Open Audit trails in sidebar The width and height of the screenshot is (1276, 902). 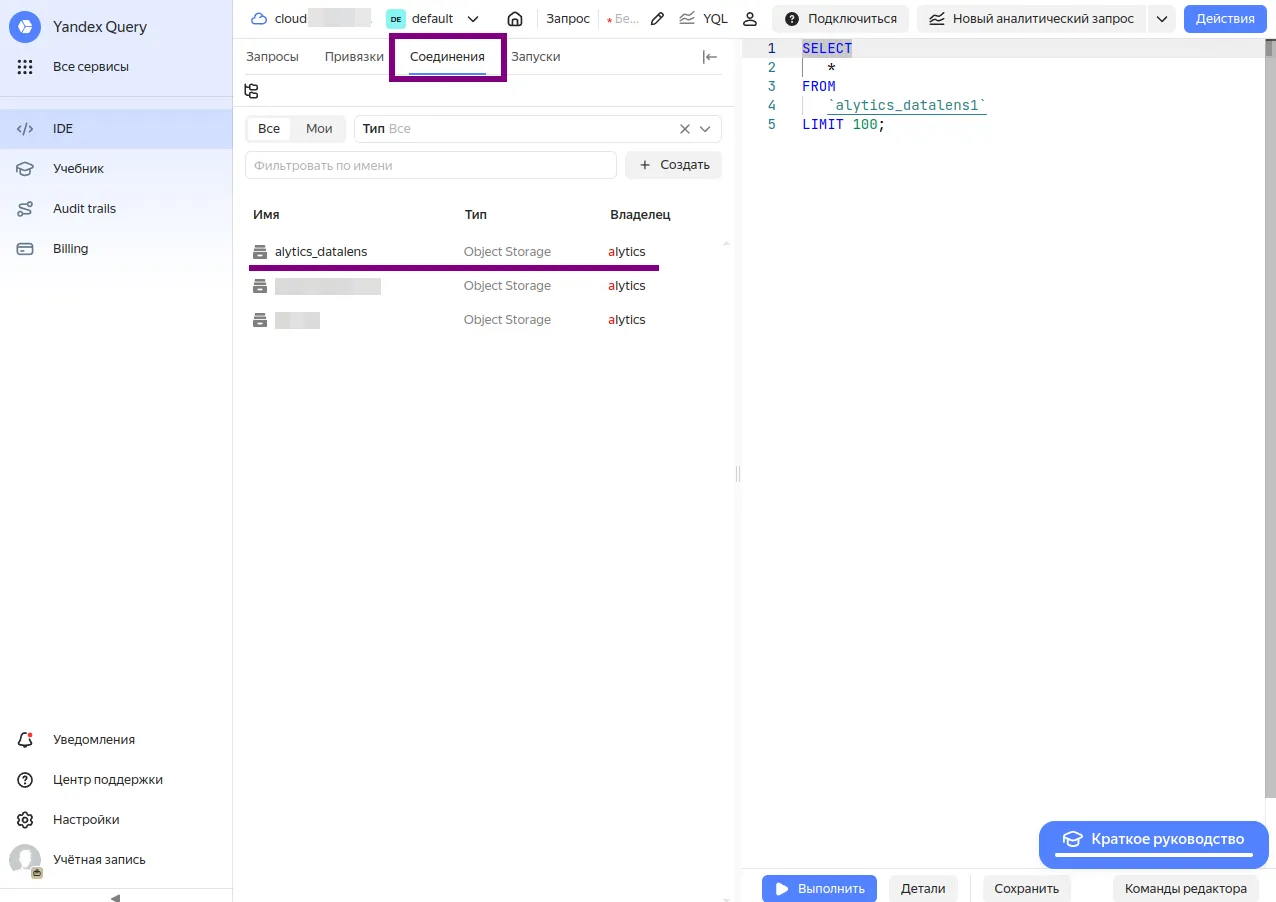116,209
